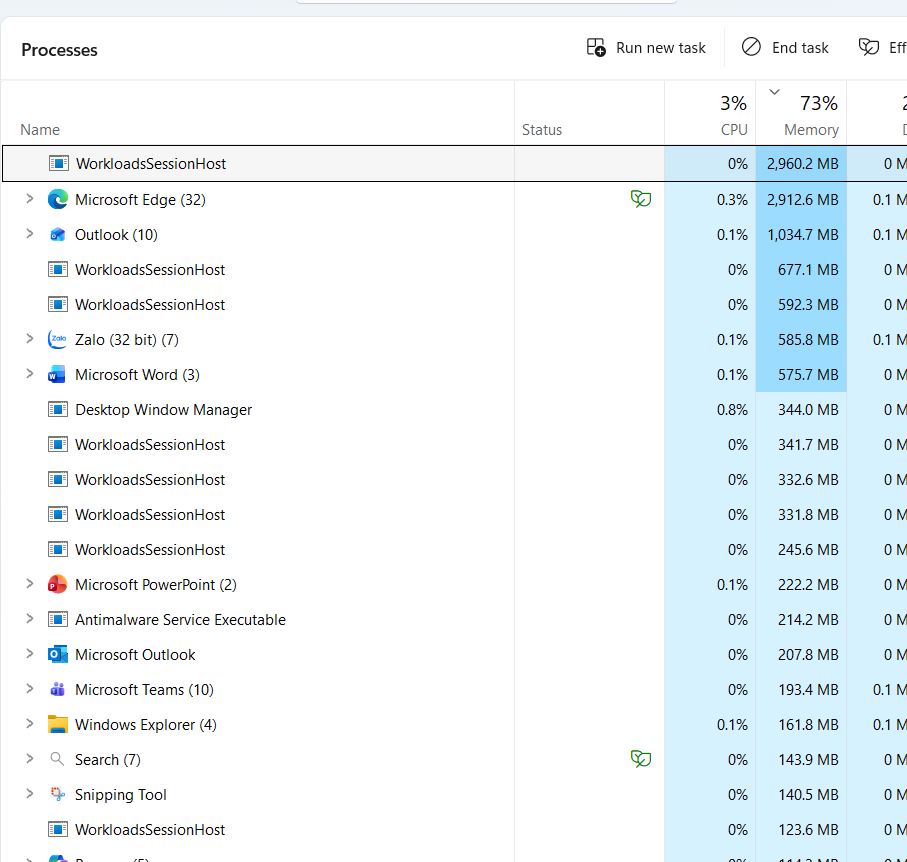The width and height of the screenshot is (907, 862).
Task: Click the 1,034.7 MB memory value
Action: click(x=802, y=235)
